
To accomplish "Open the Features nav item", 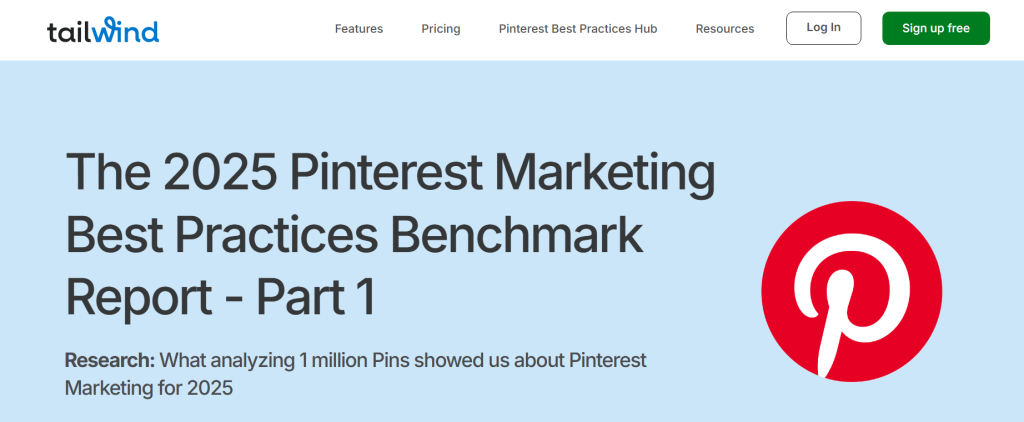I will (359, 29).
